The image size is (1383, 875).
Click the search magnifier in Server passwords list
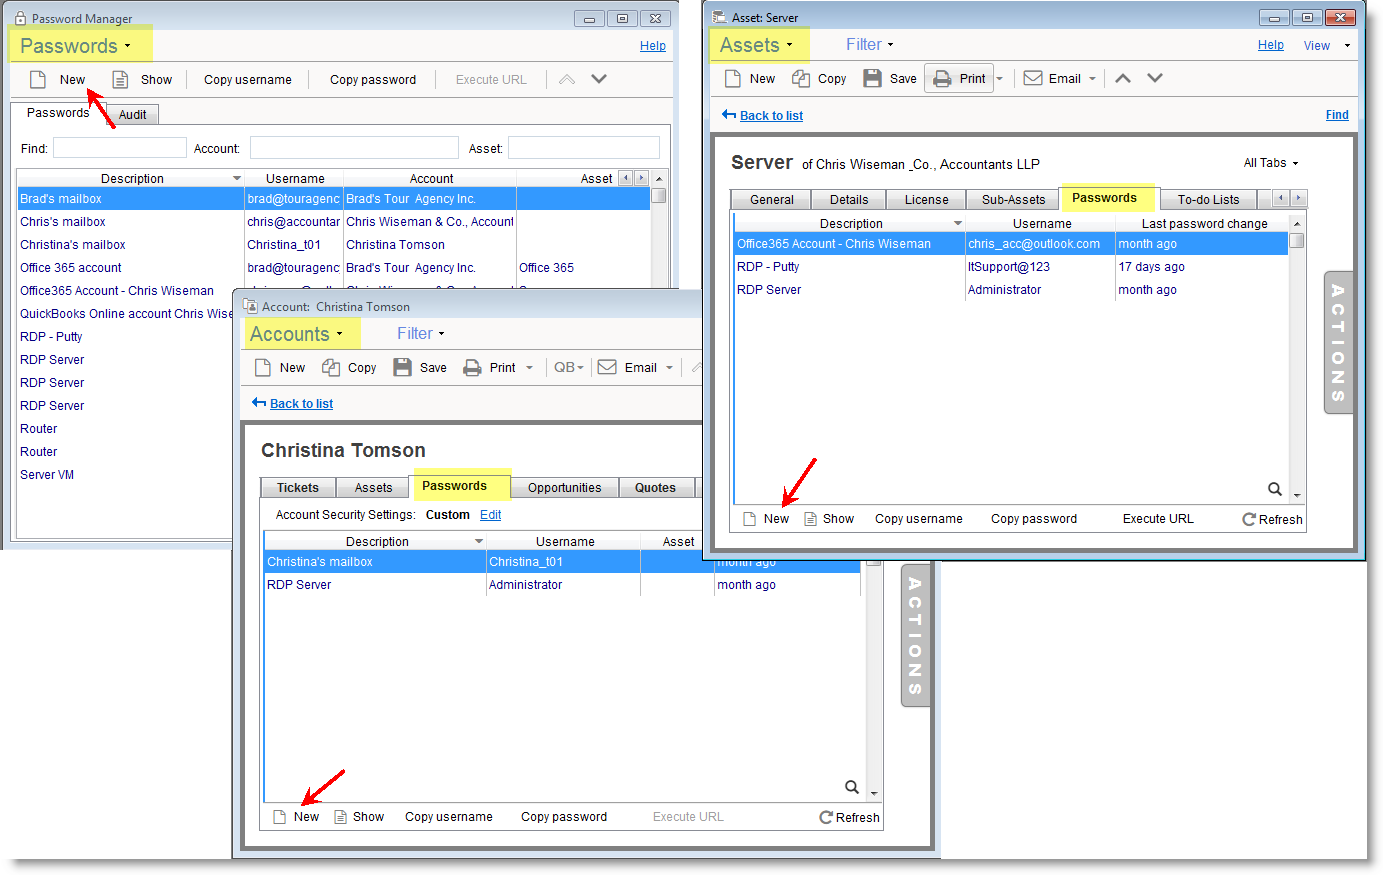1274,489
